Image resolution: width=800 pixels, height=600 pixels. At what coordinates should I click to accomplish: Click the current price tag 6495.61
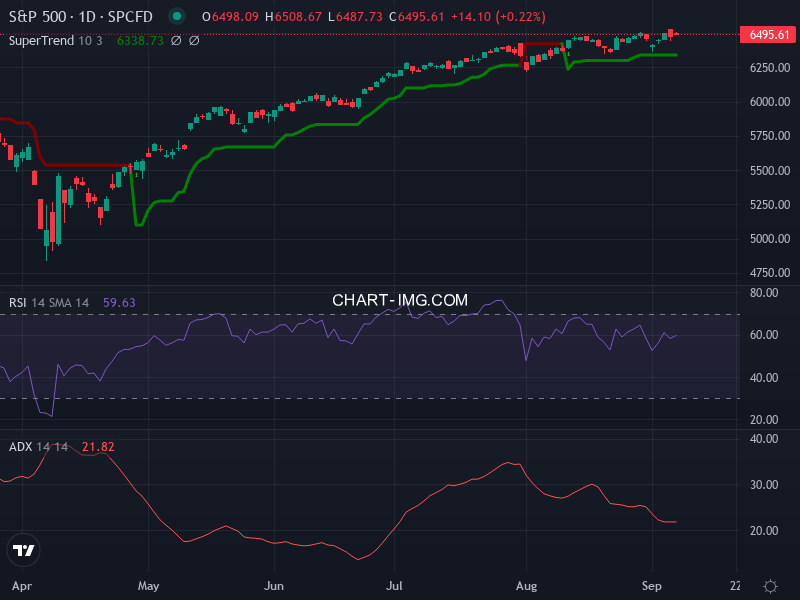(x=768, y=35)
